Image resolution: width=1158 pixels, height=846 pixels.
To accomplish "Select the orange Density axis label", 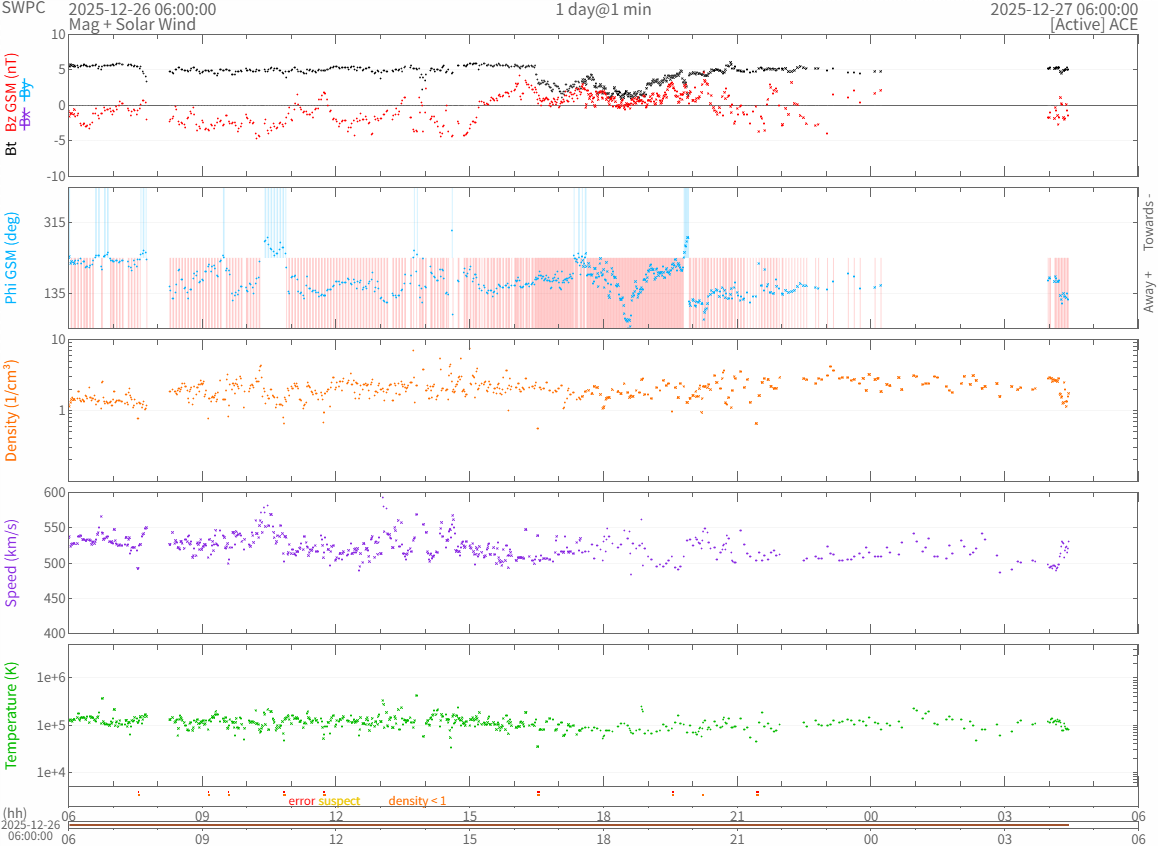I will [x=11, y=411].
